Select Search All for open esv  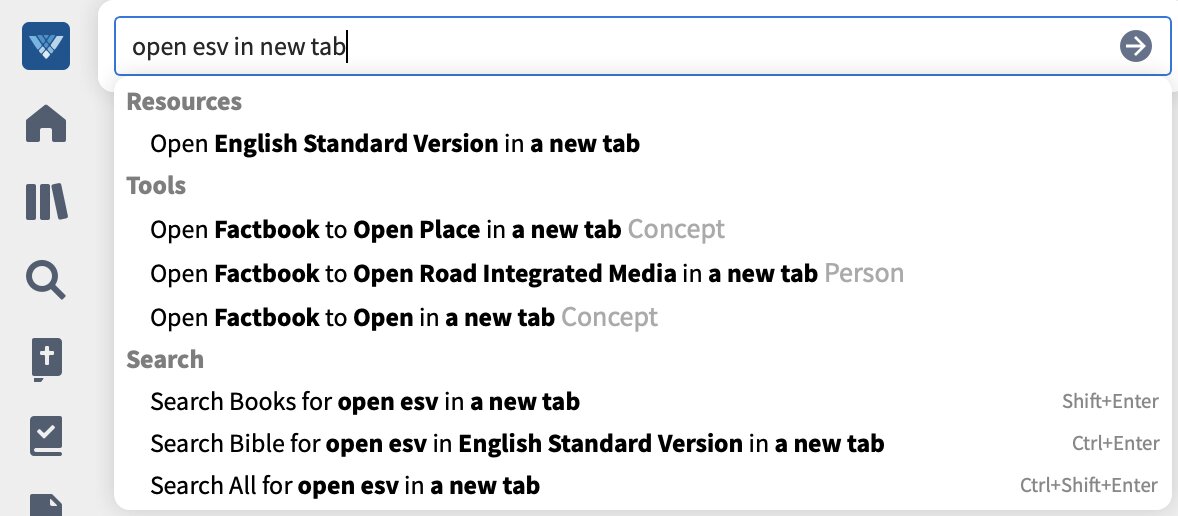[642, 486]
